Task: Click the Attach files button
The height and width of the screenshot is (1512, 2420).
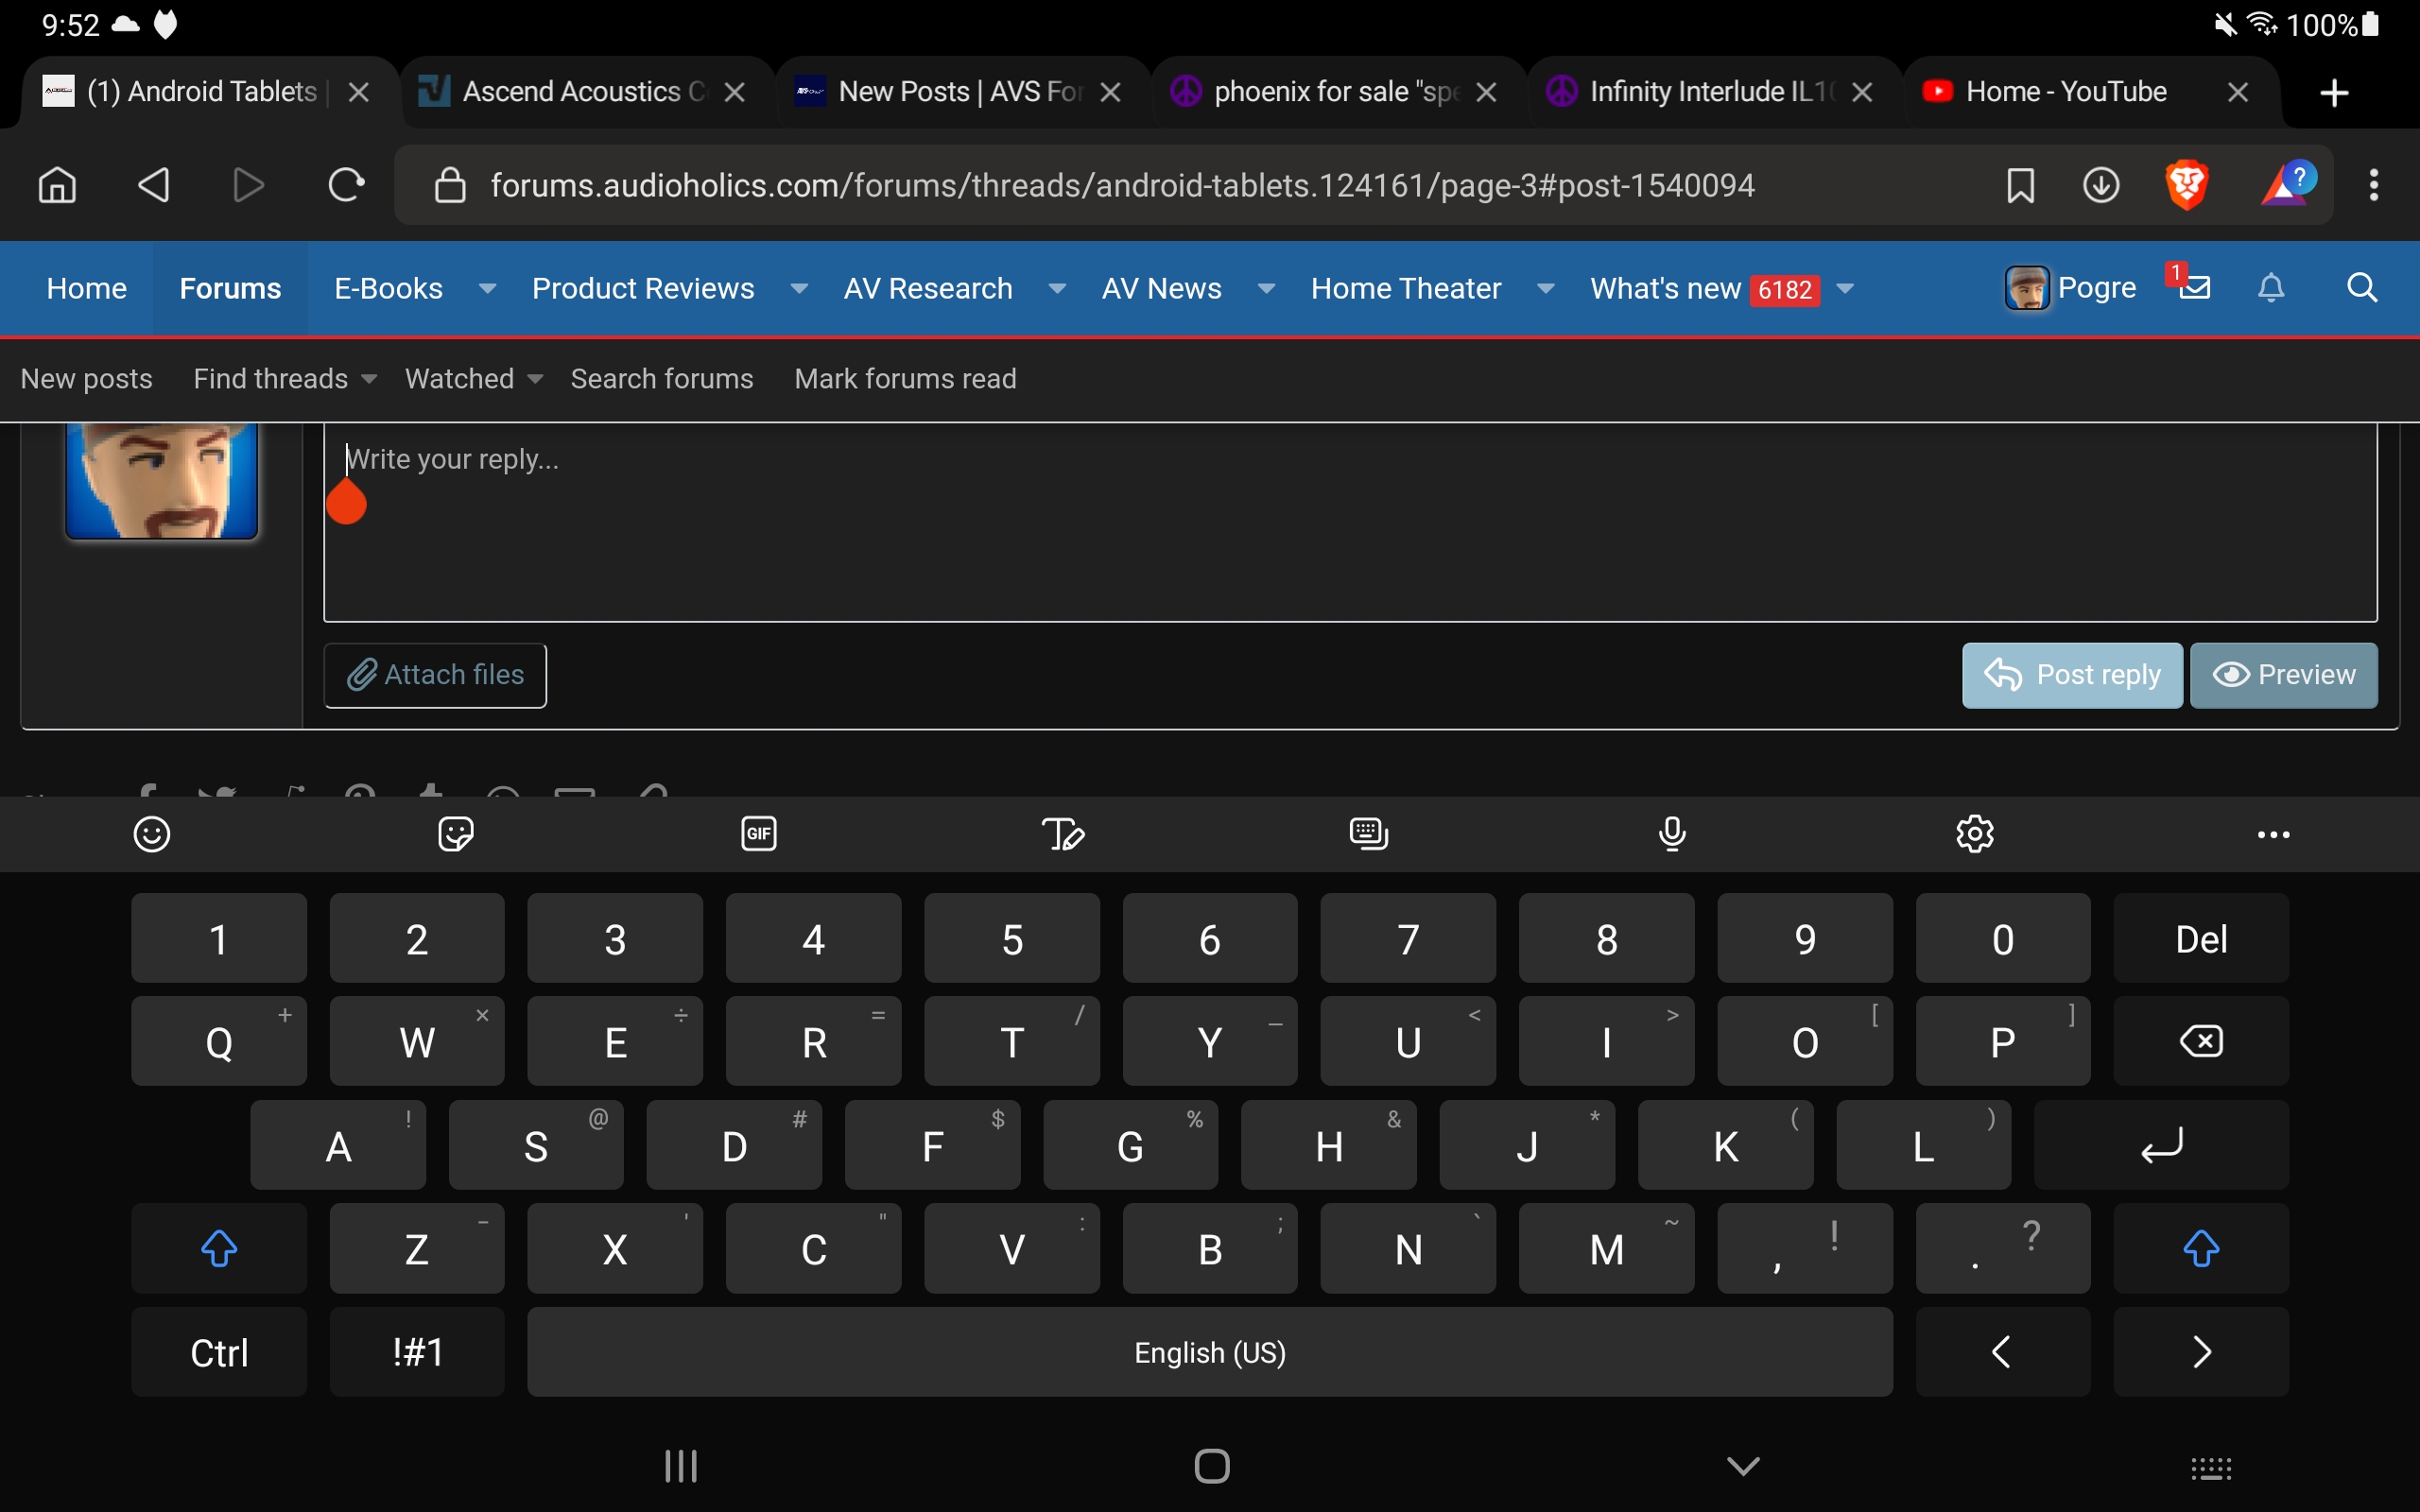Action: pos(435,675)
